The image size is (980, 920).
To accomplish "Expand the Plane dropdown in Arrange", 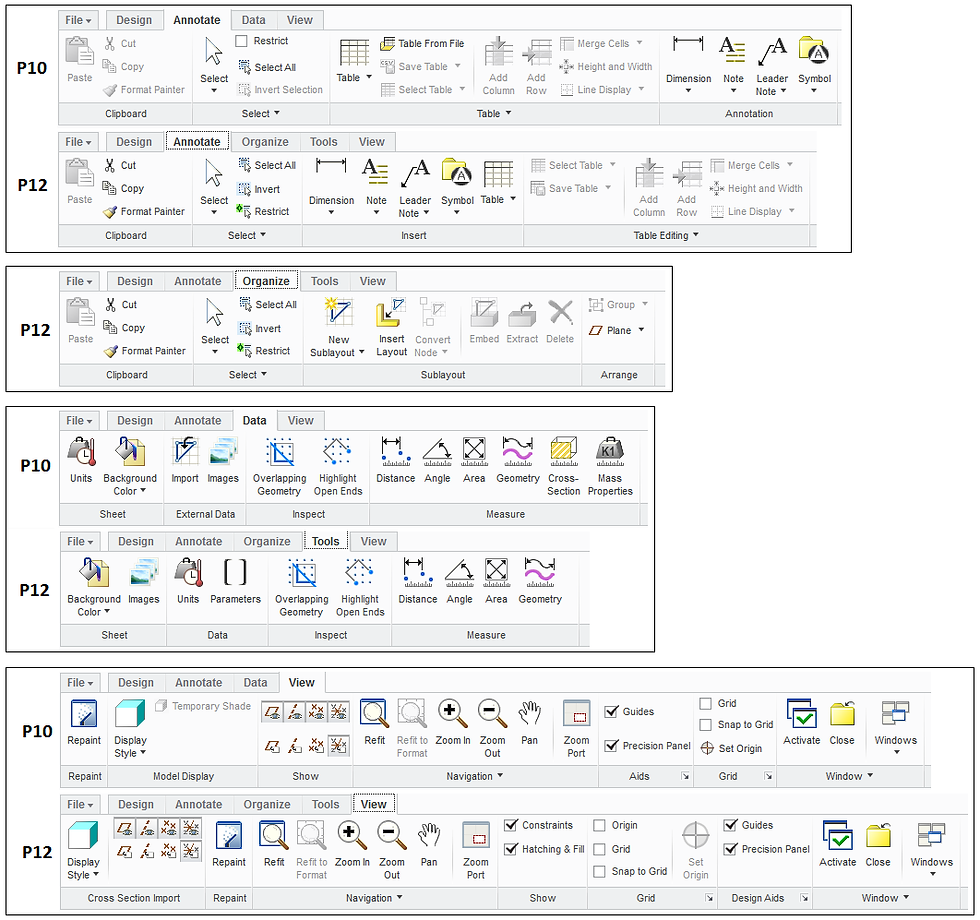I will click(641, 330).
